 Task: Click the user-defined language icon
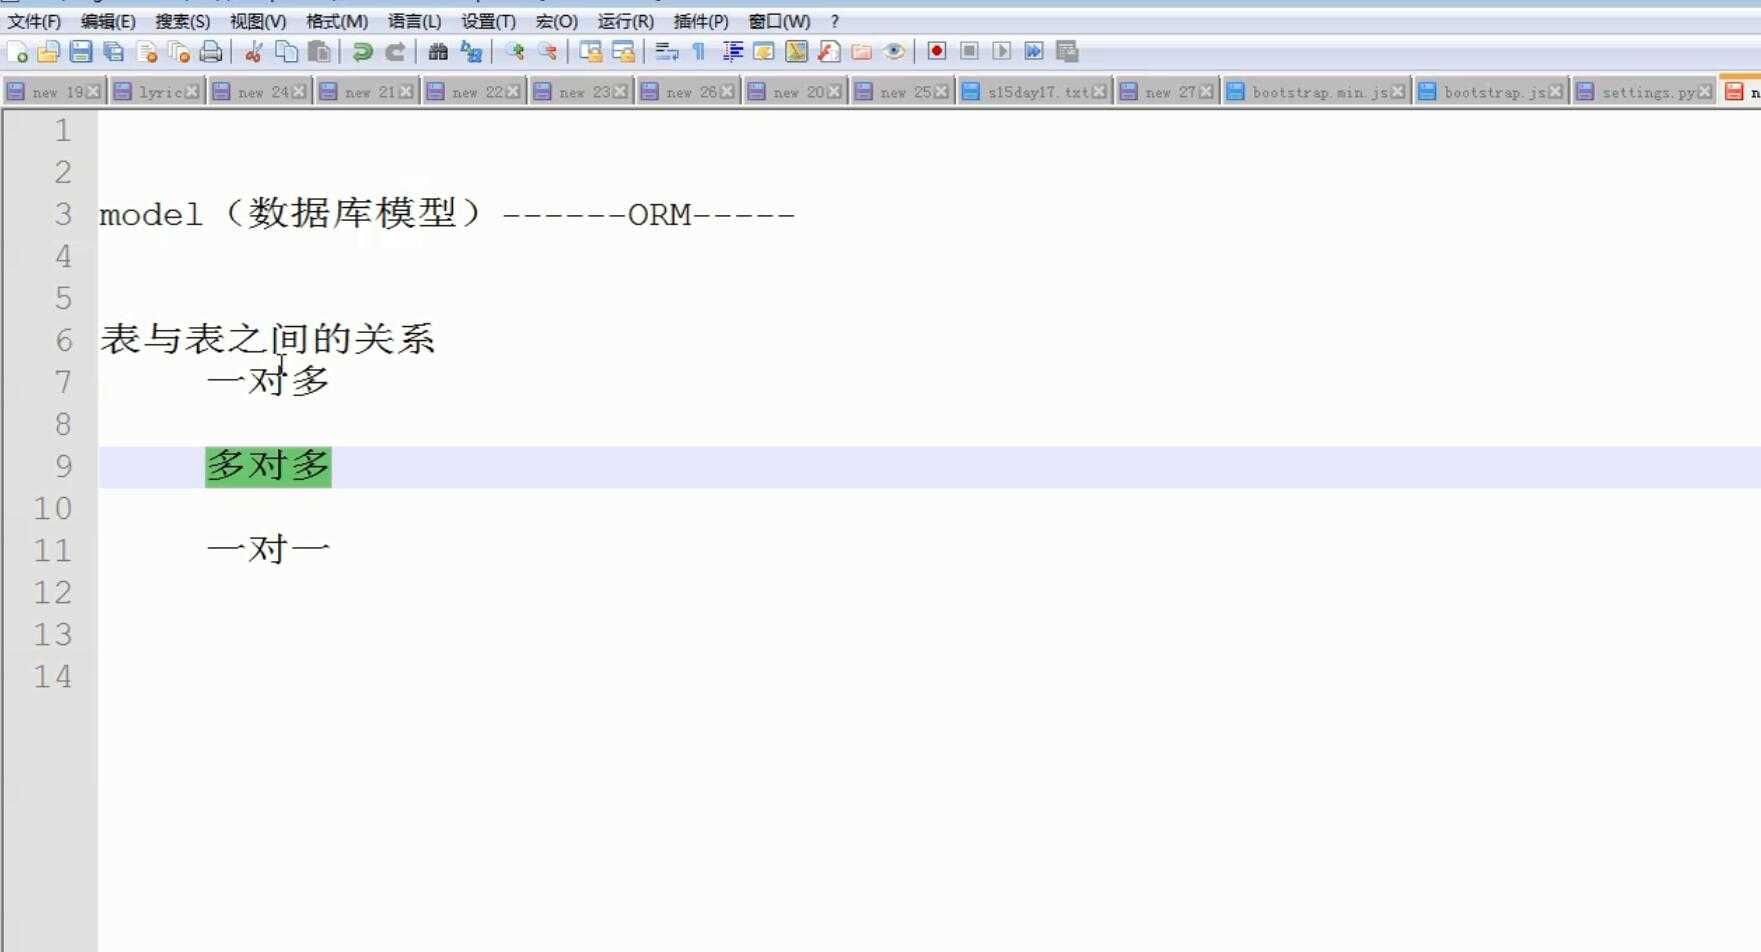pos(764,52)
